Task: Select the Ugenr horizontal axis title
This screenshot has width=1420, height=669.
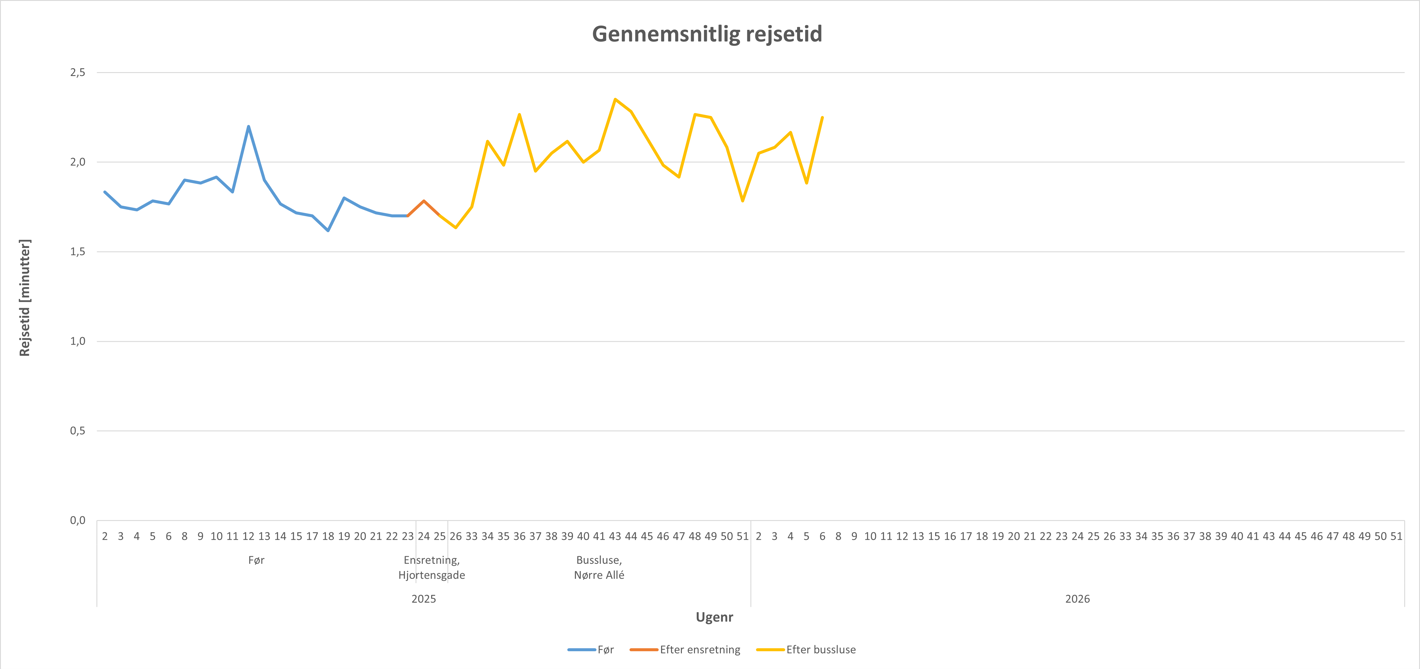Action: coord(714,617)
